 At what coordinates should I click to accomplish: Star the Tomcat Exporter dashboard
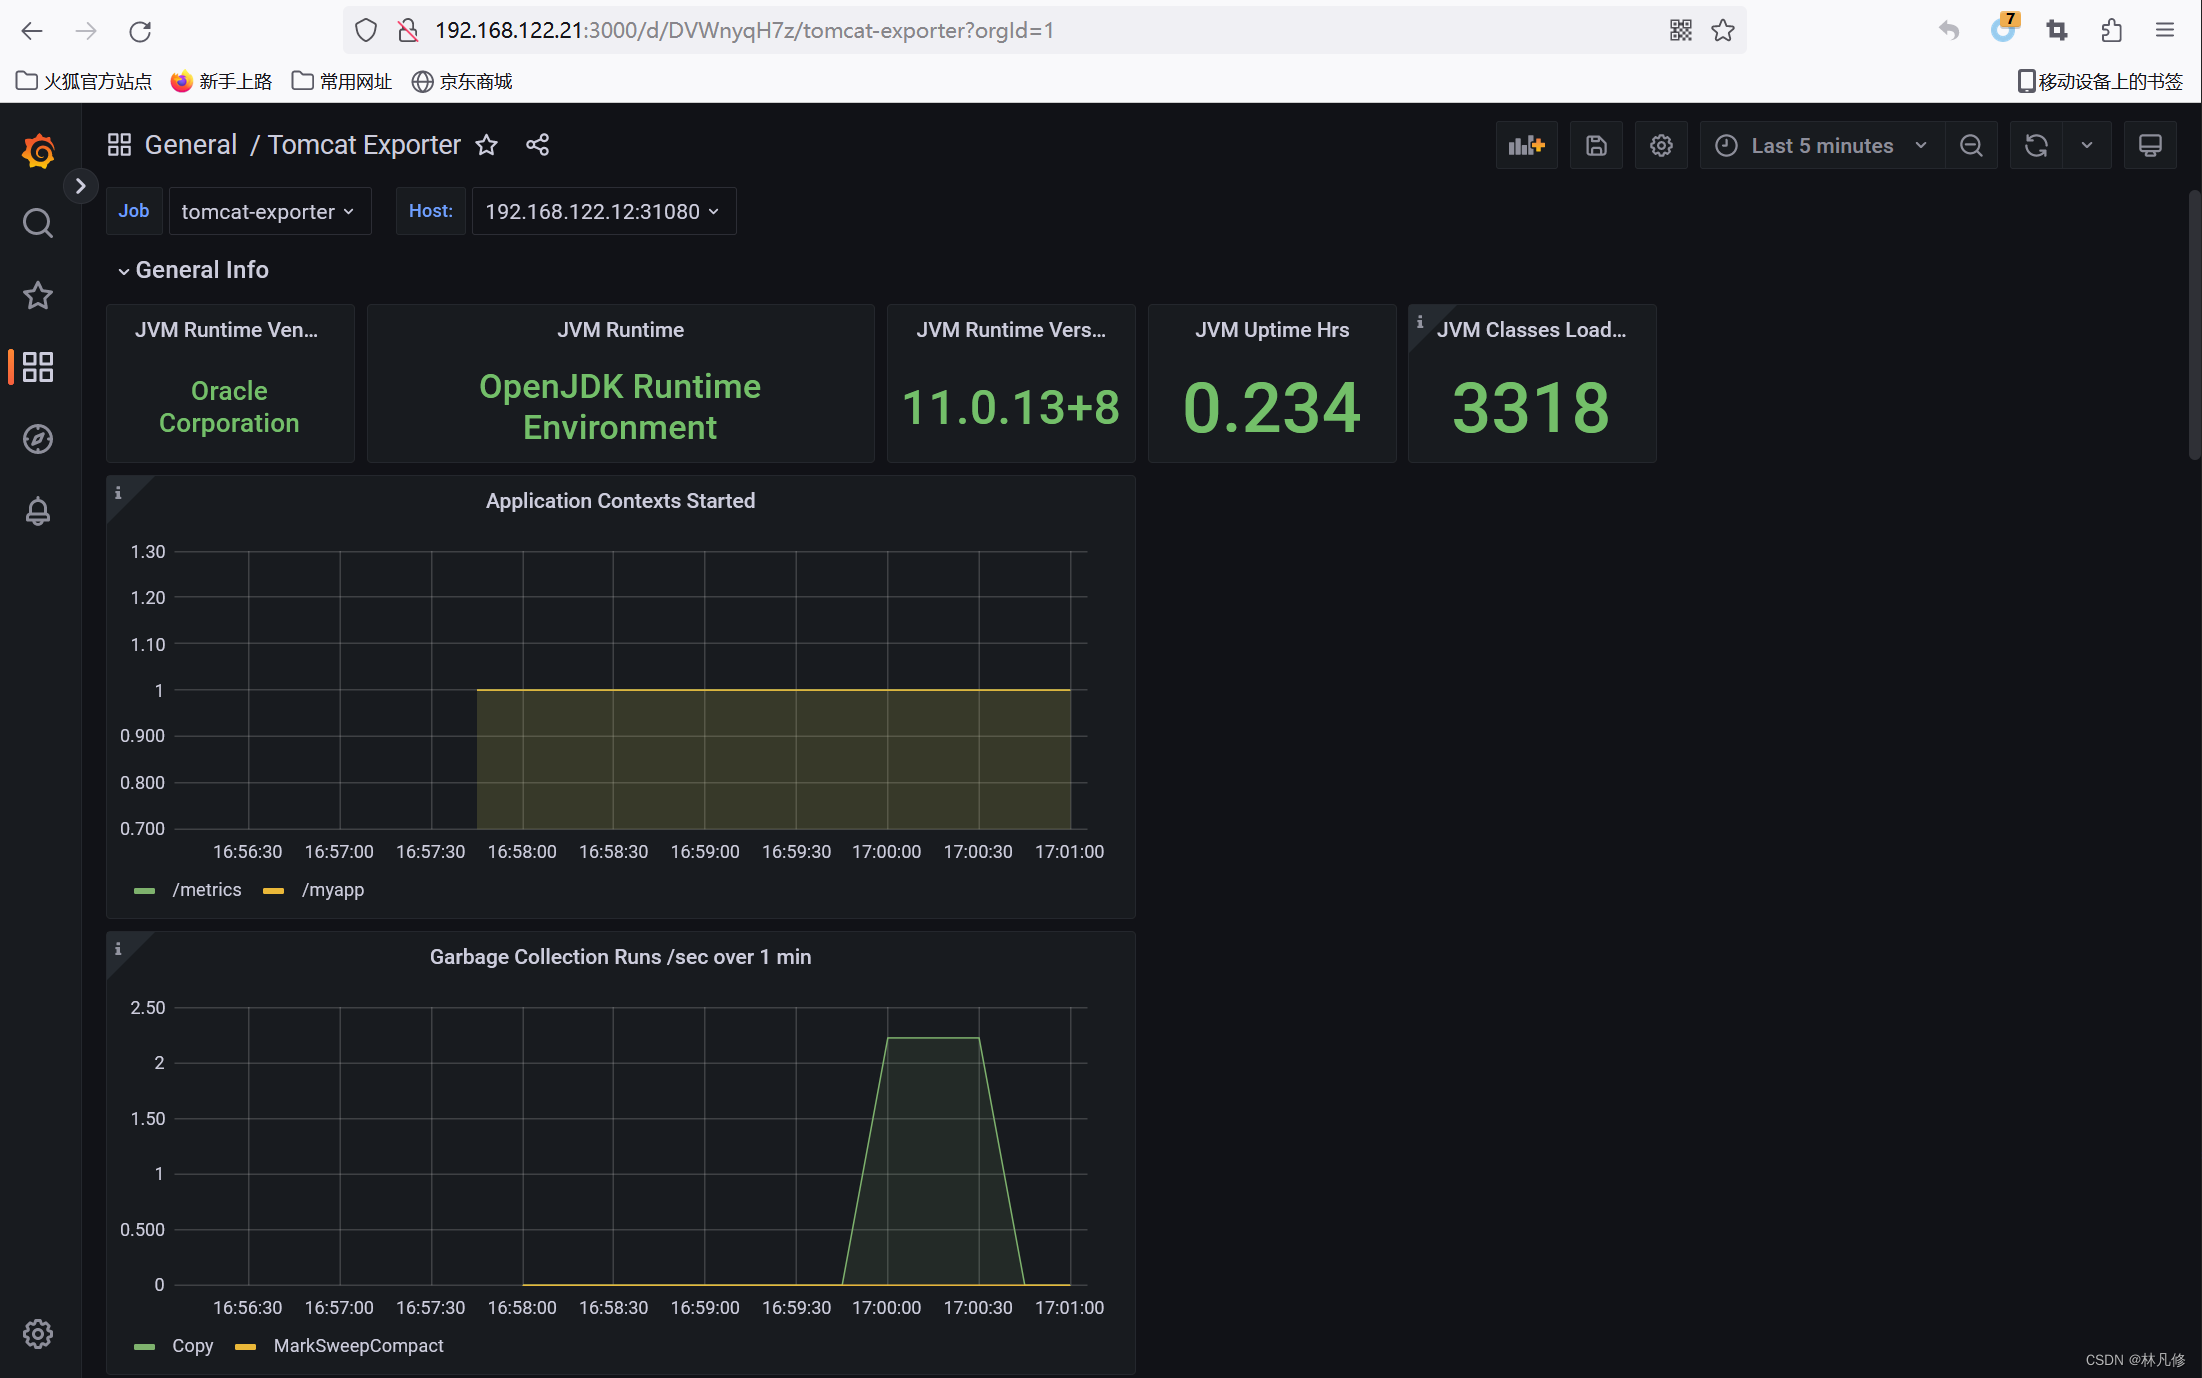pyautogui.click(x=486, y=145)
